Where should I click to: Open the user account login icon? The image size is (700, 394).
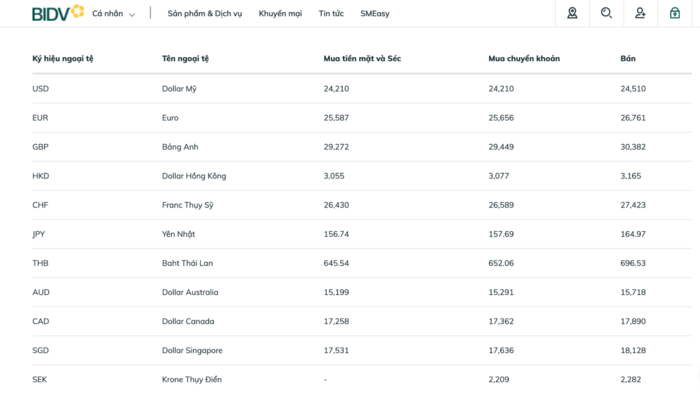click(x=640, y=13)
